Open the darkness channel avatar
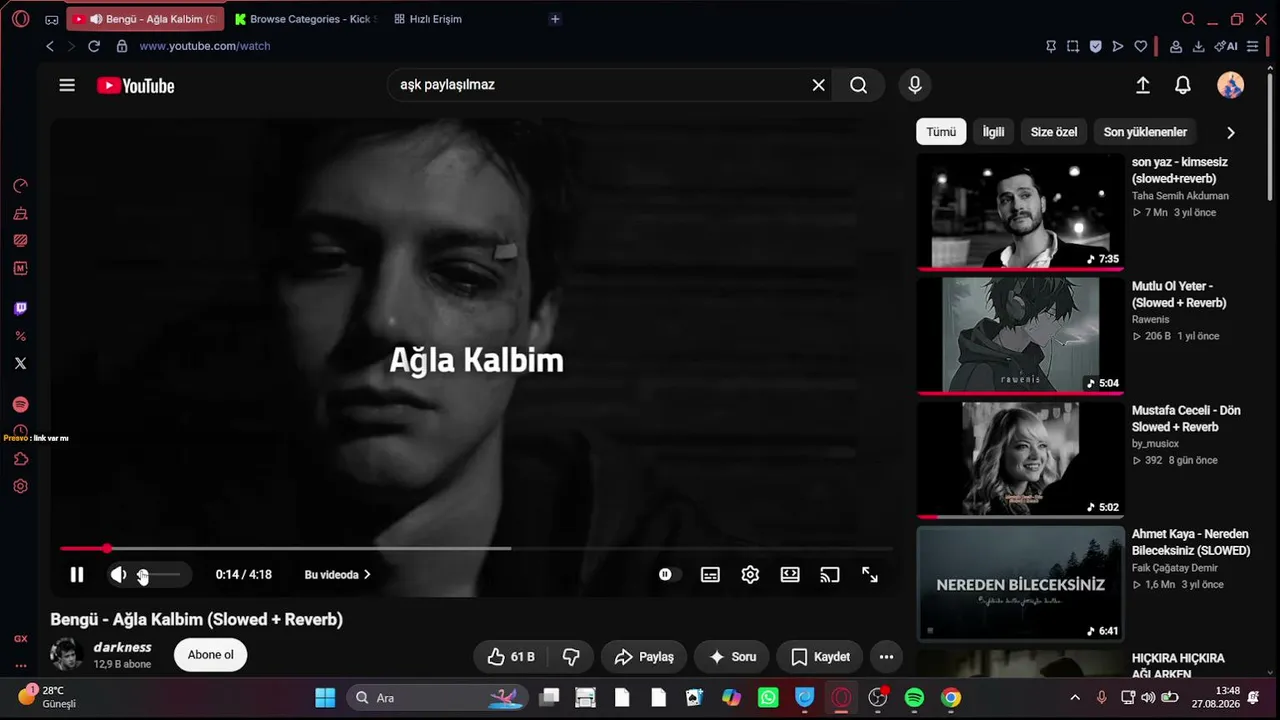Image resolution: width=1280 pixels, height=720 pixels. [67, 655]
